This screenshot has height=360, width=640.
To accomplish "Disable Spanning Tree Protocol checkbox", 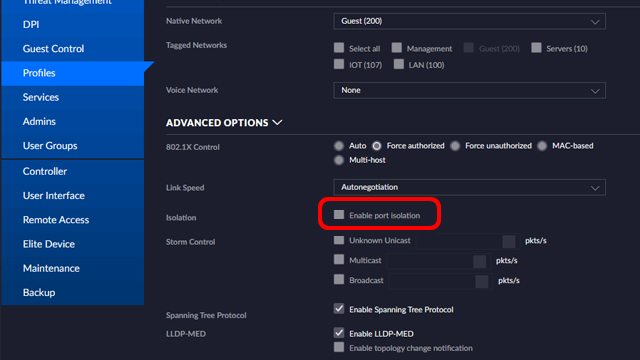I will click(x=339, y=309).
